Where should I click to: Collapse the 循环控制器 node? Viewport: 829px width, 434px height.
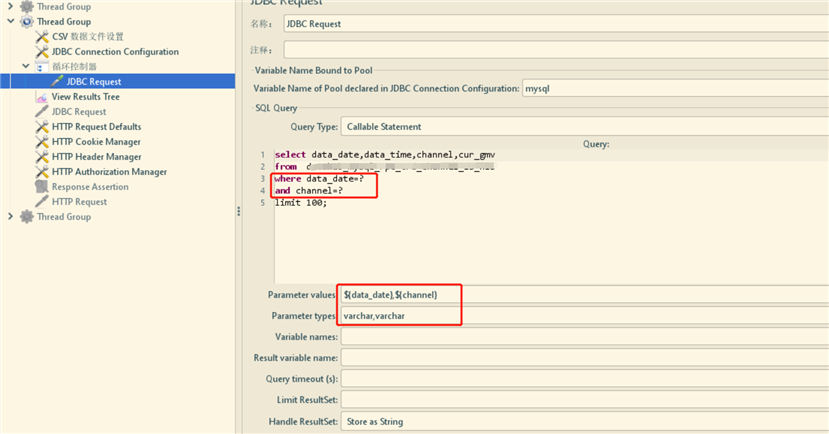click(25, 66)
